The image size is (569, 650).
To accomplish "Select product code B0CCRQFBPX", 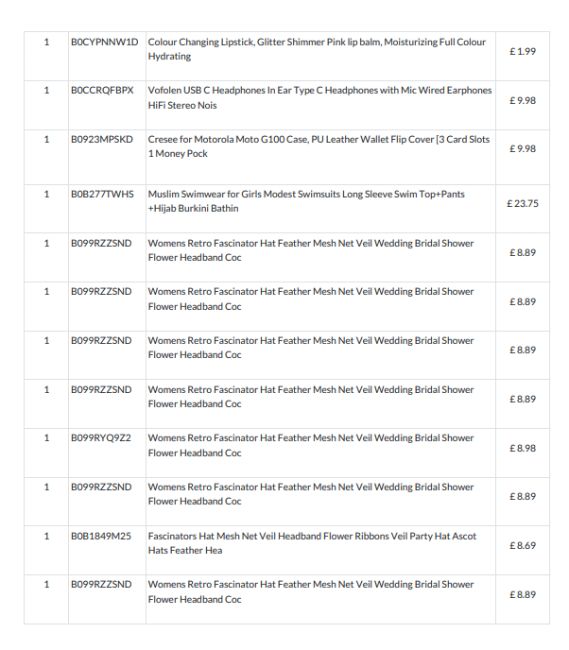I will tap(102, 90).
